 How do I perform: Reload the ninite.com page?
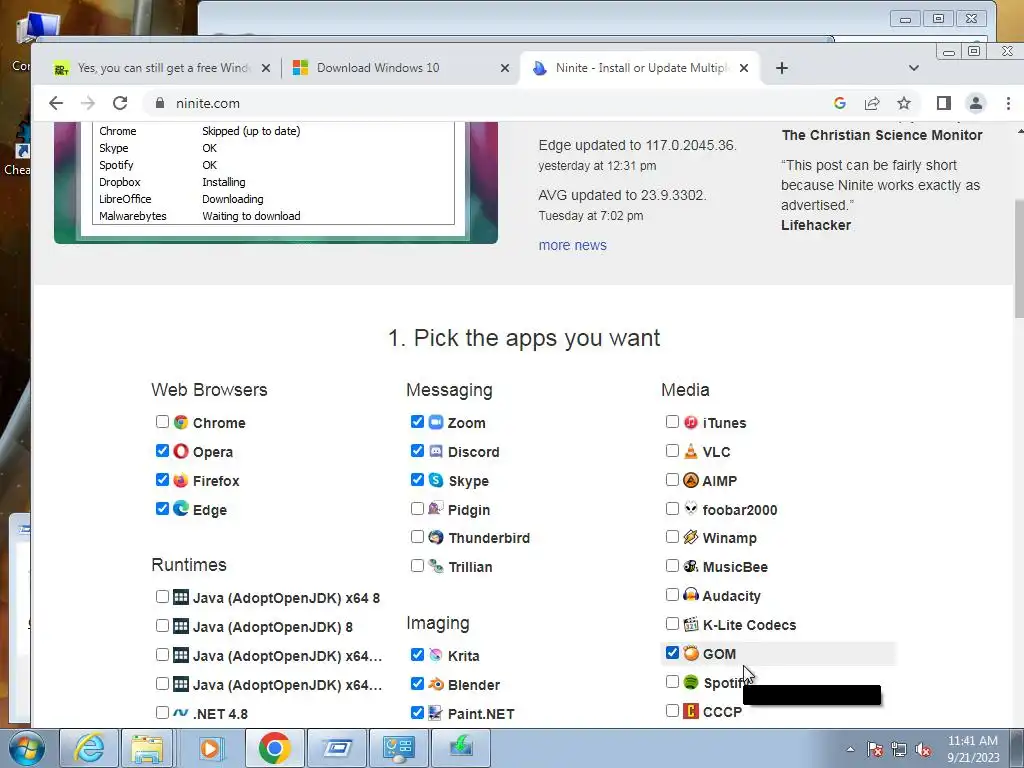point(120,103)
